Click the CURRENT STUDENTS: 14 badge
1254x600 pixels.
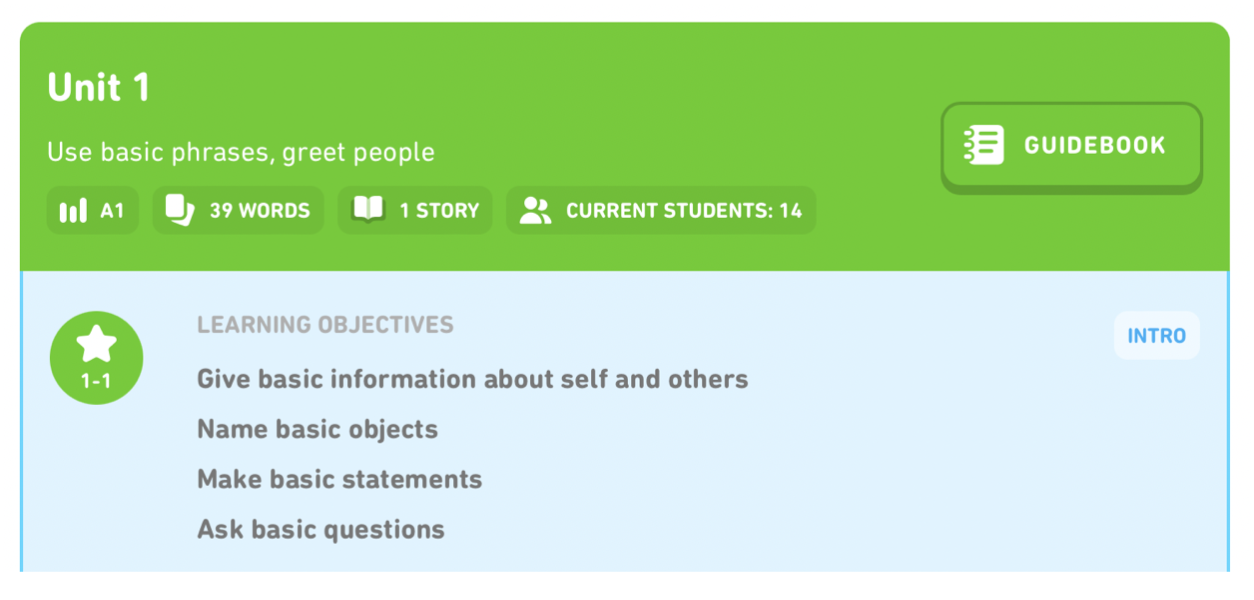(x=661, y=211)
